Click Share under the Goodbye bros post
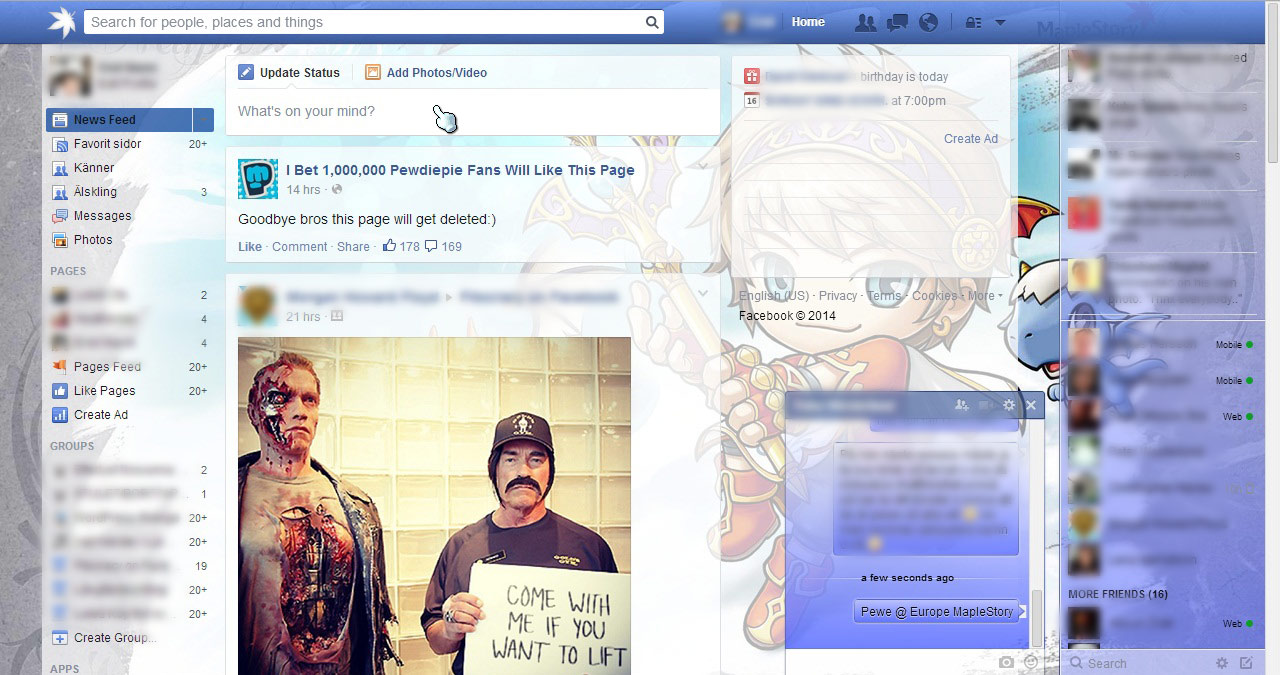Image resolution: width=1280 pixels, height=675 pixels. point(353,247)
